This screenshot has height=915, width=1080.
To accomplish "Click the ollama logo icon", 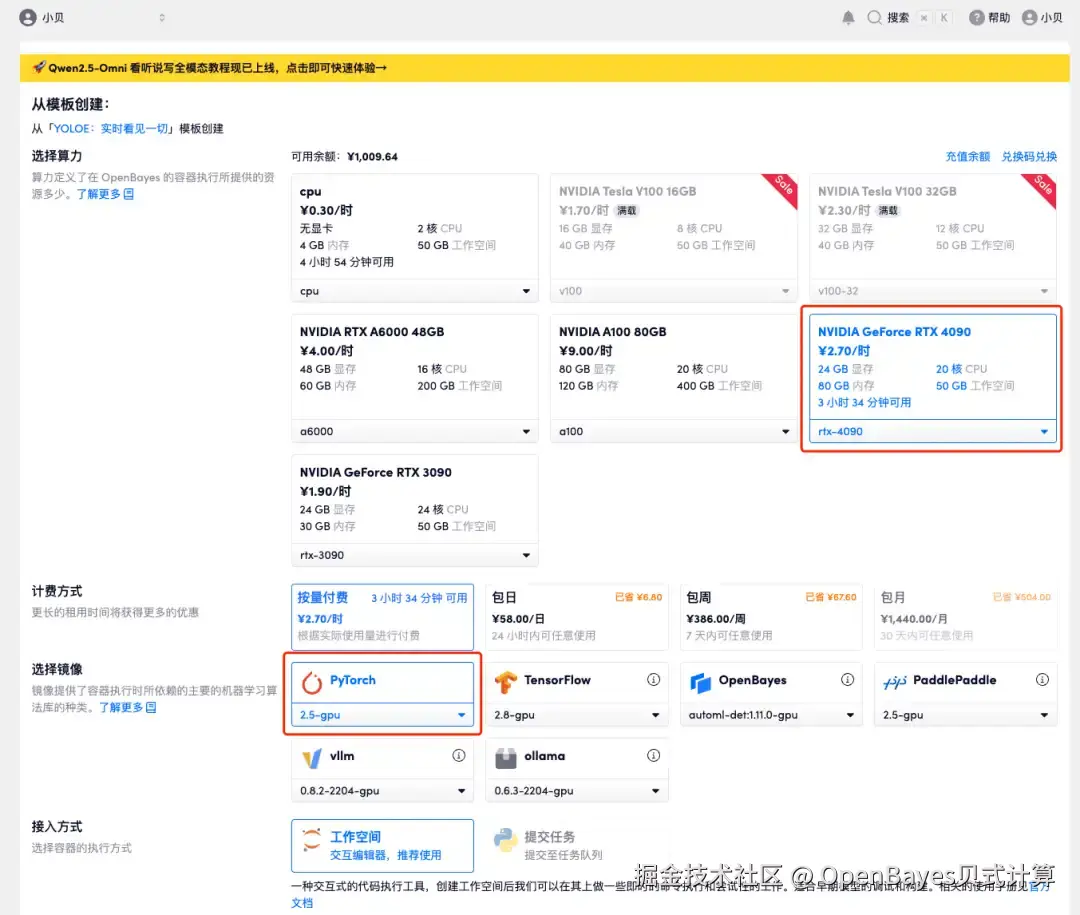I will [x=506, y=758].
